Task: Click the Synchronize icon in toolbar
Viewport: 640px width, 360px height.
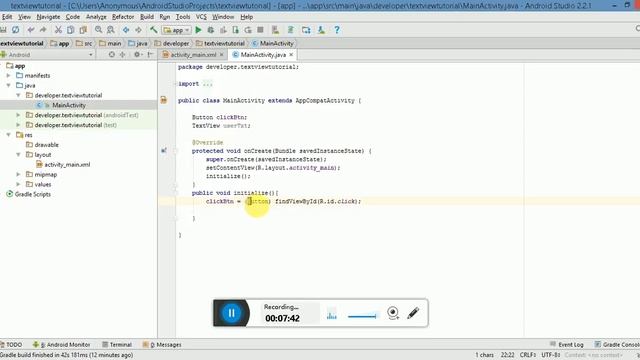Action: pyautogui.click(x=16, y=30)
